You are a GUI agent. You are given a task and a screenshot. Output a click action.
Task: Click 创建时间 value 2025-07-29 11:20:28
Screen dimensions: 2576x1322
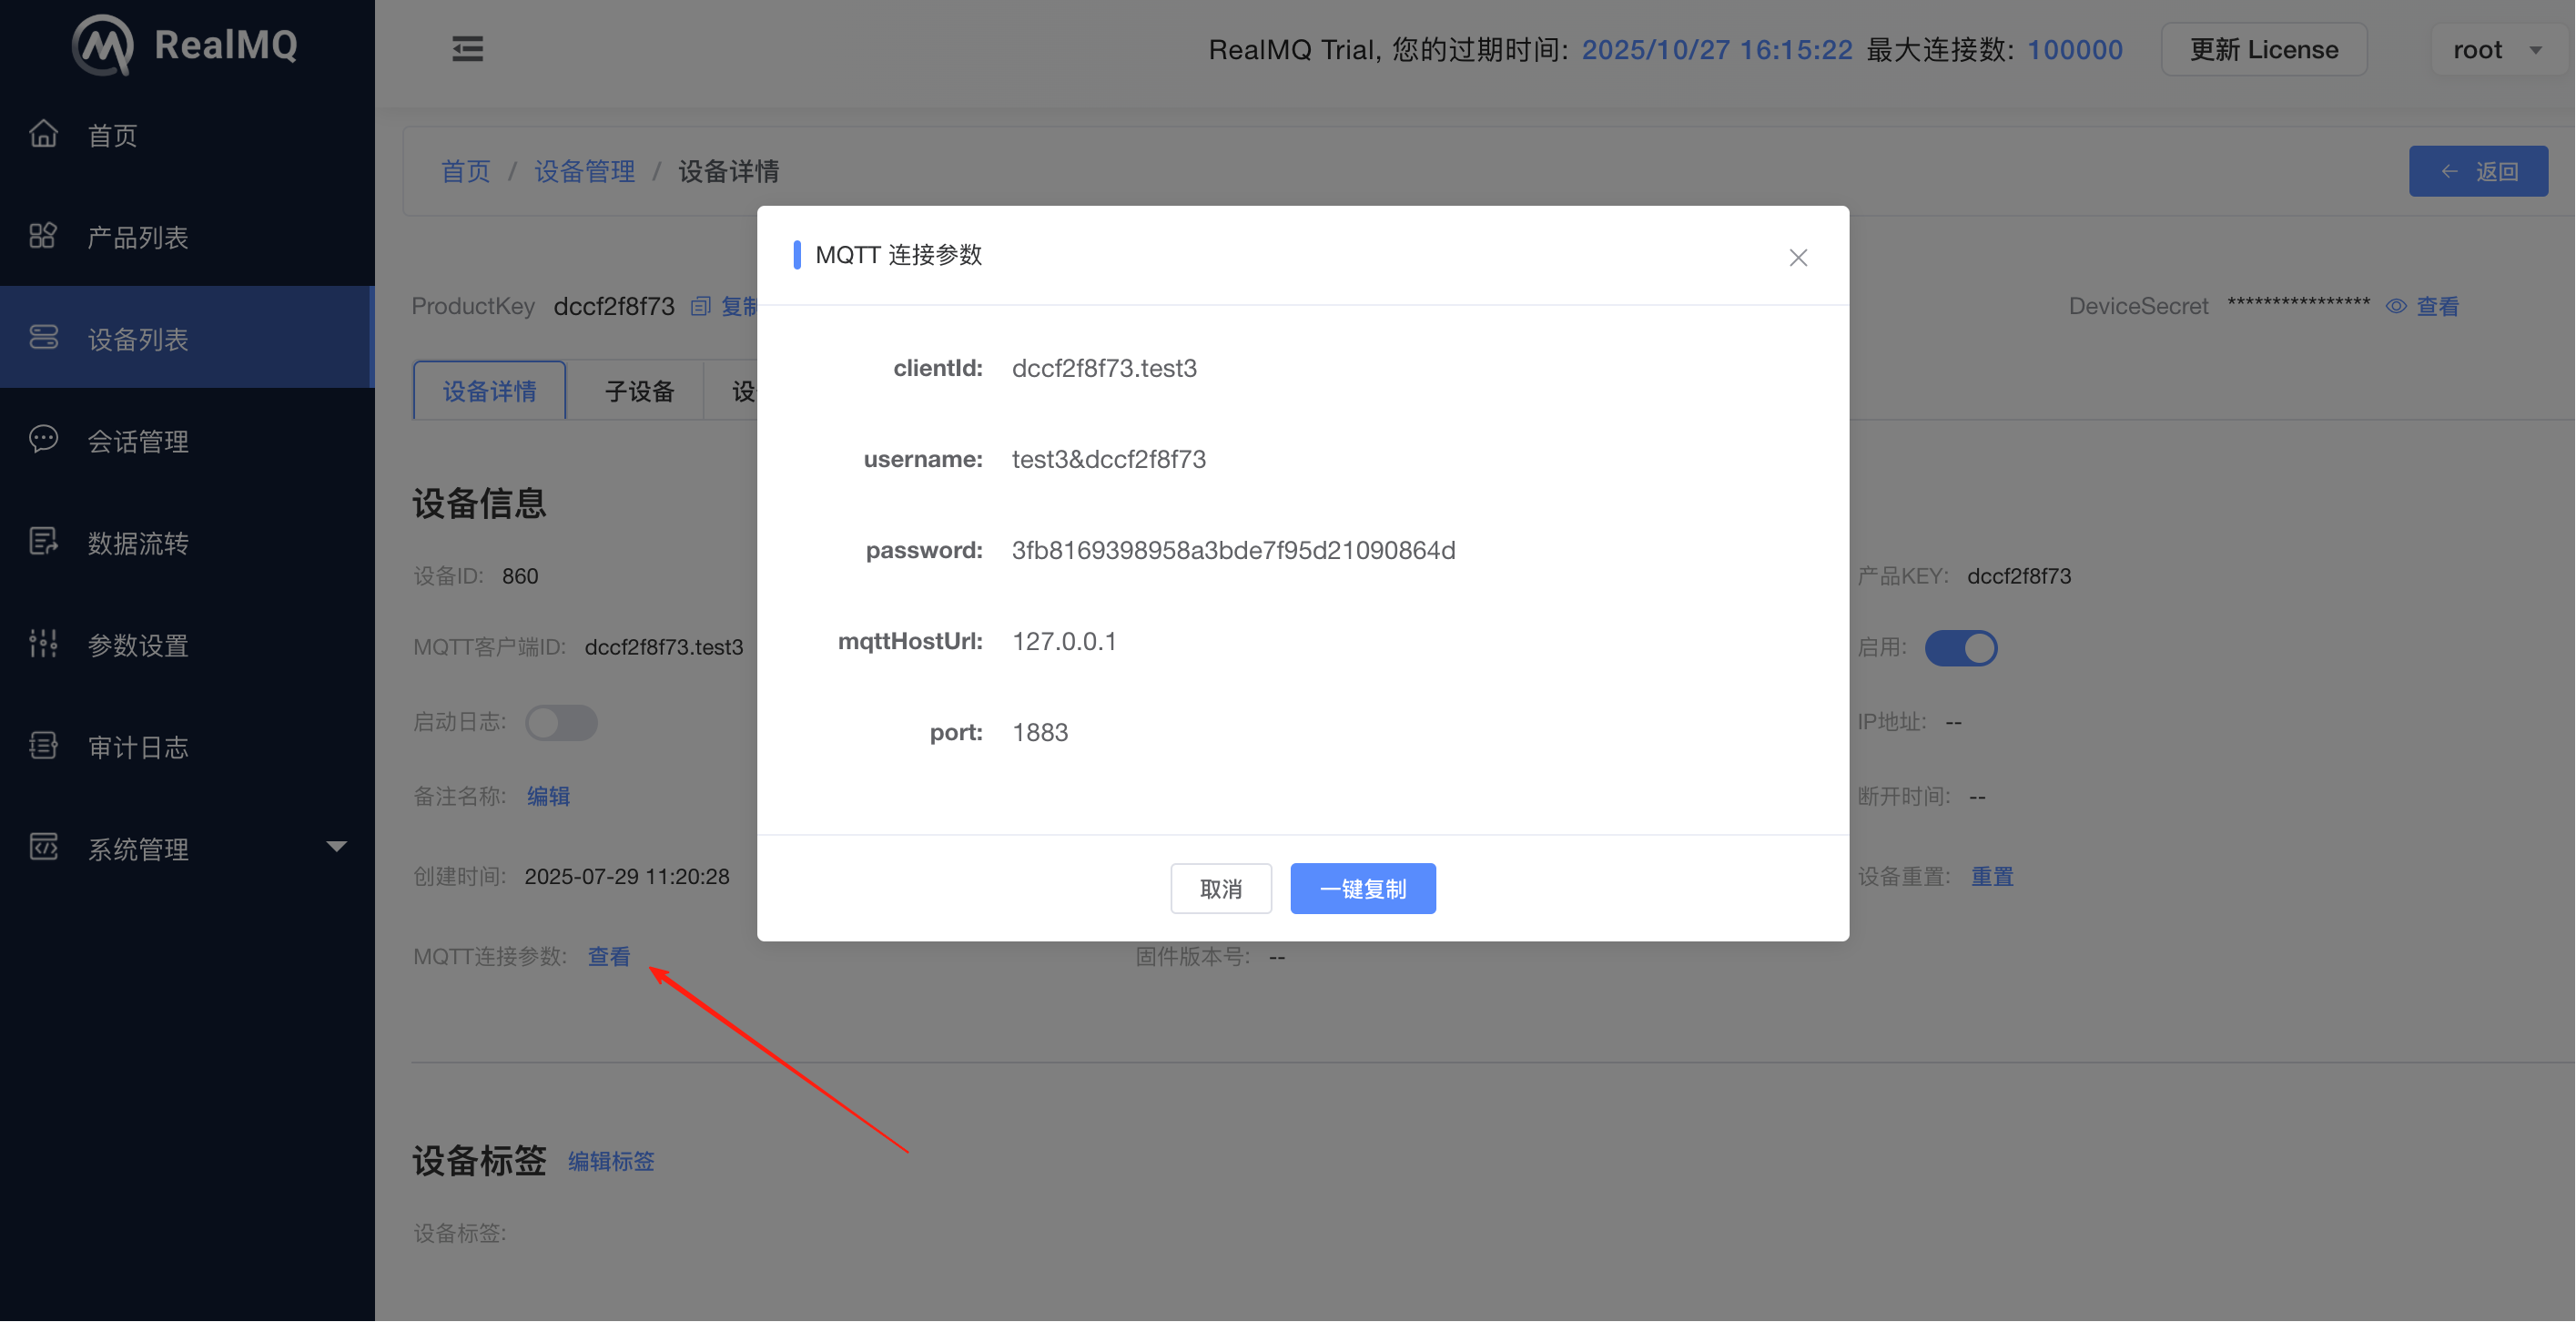click(x=627, y=876)
